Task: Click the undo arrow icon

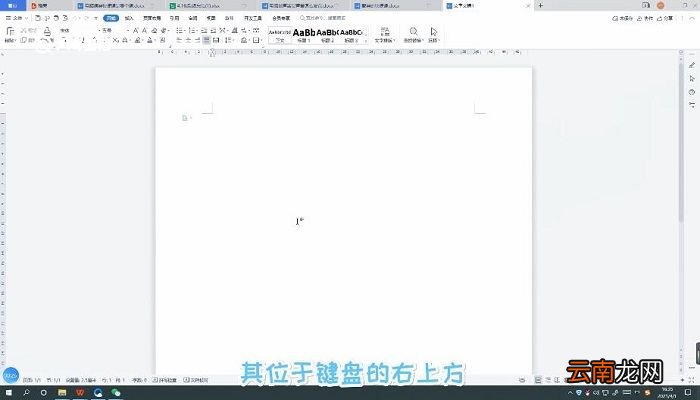Action: point(76,18)
